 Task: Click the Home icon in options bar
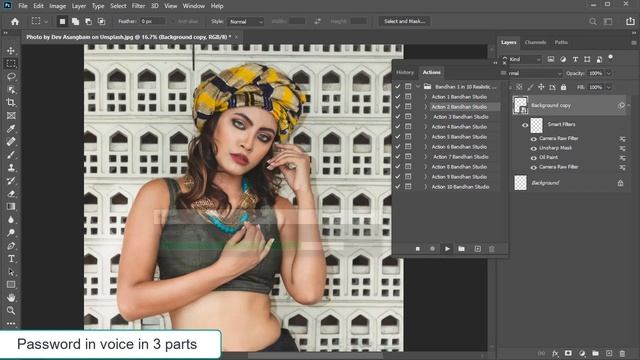(x=15, y=21)
